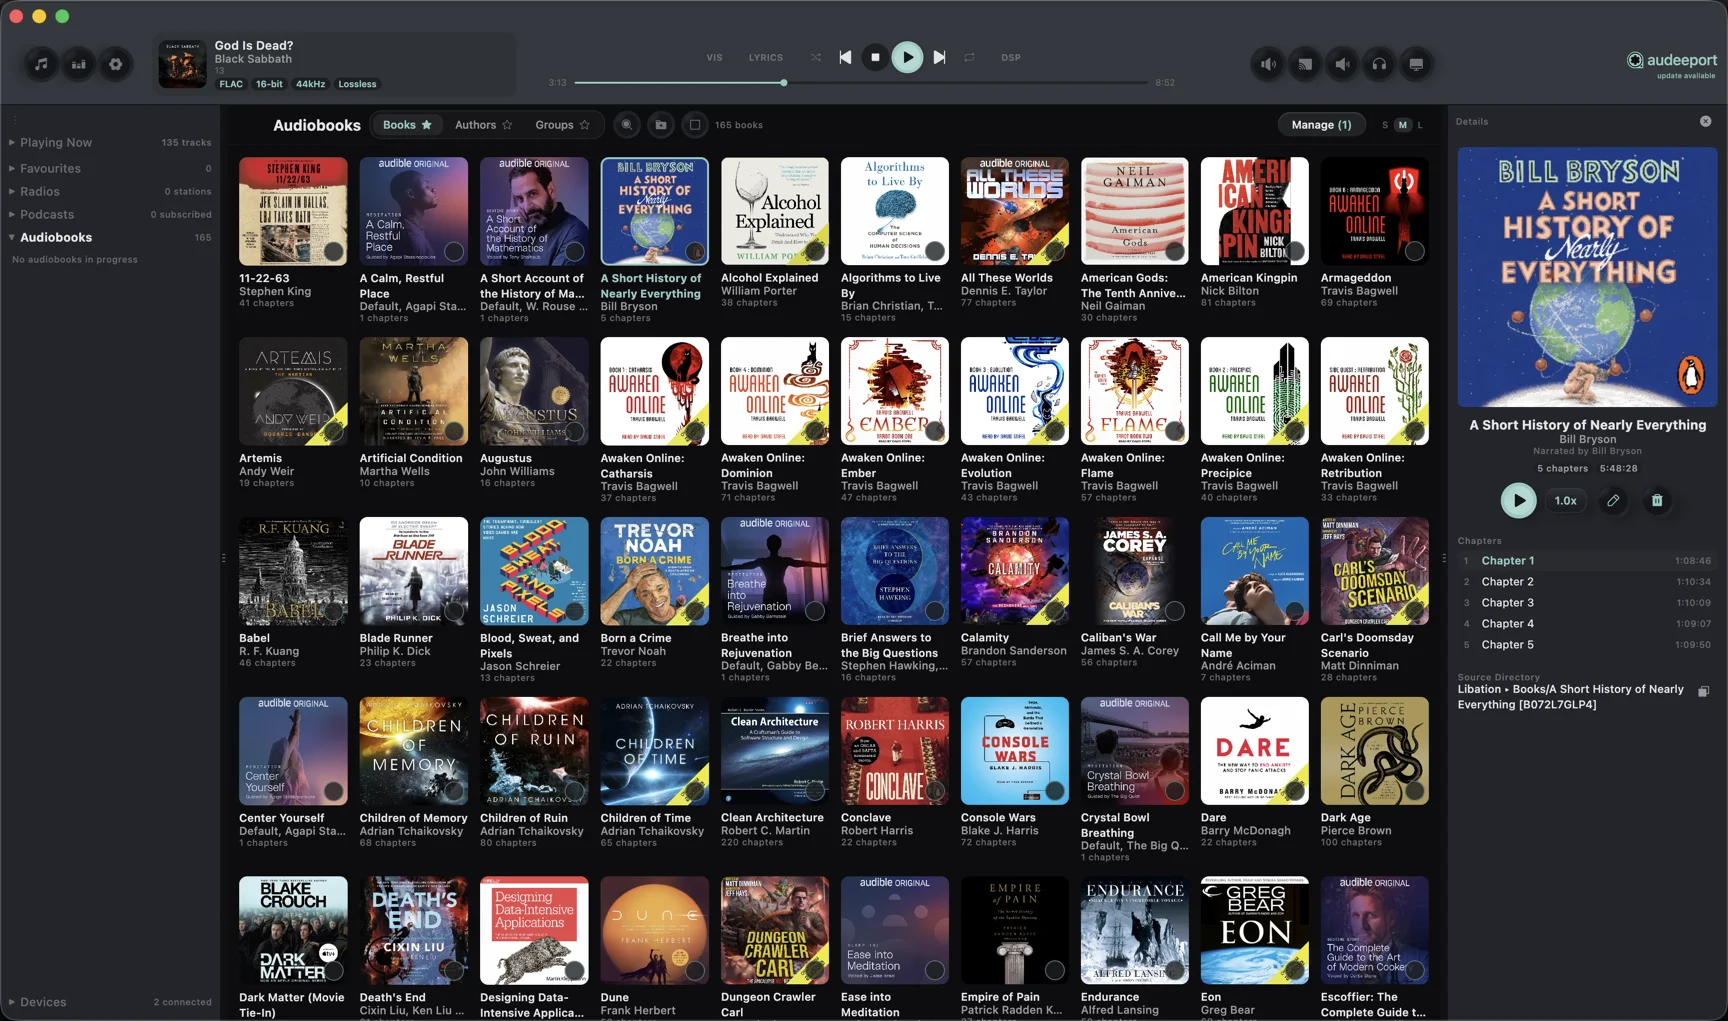Skip to the next track
This screenshot has height=1021, width=1728.
point(939,57)
